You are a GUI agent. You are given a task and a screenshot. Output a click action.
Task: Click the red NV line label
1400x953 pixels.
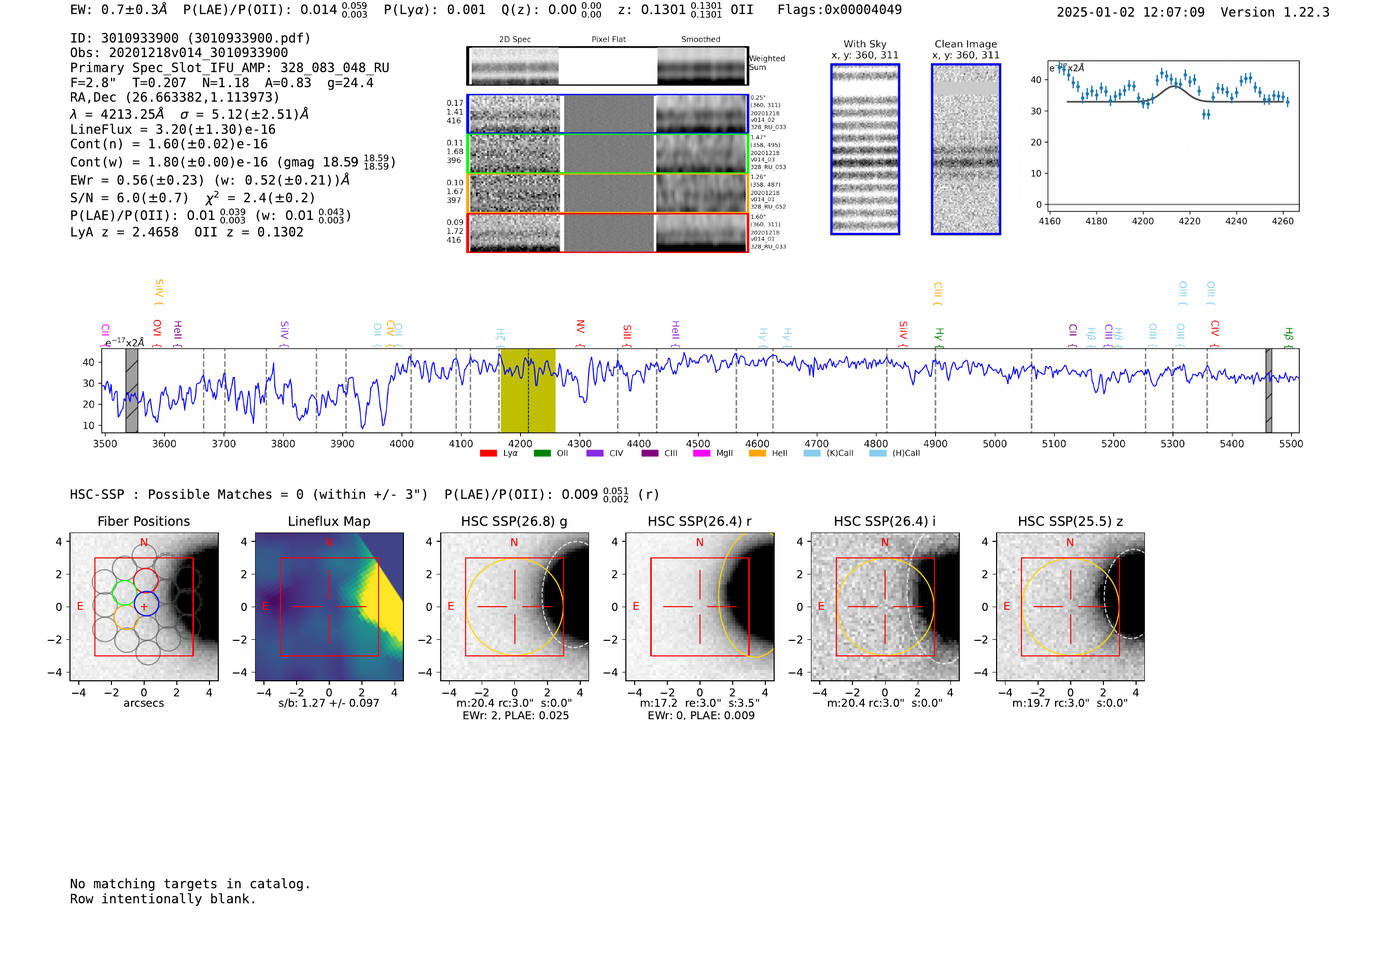580,333
